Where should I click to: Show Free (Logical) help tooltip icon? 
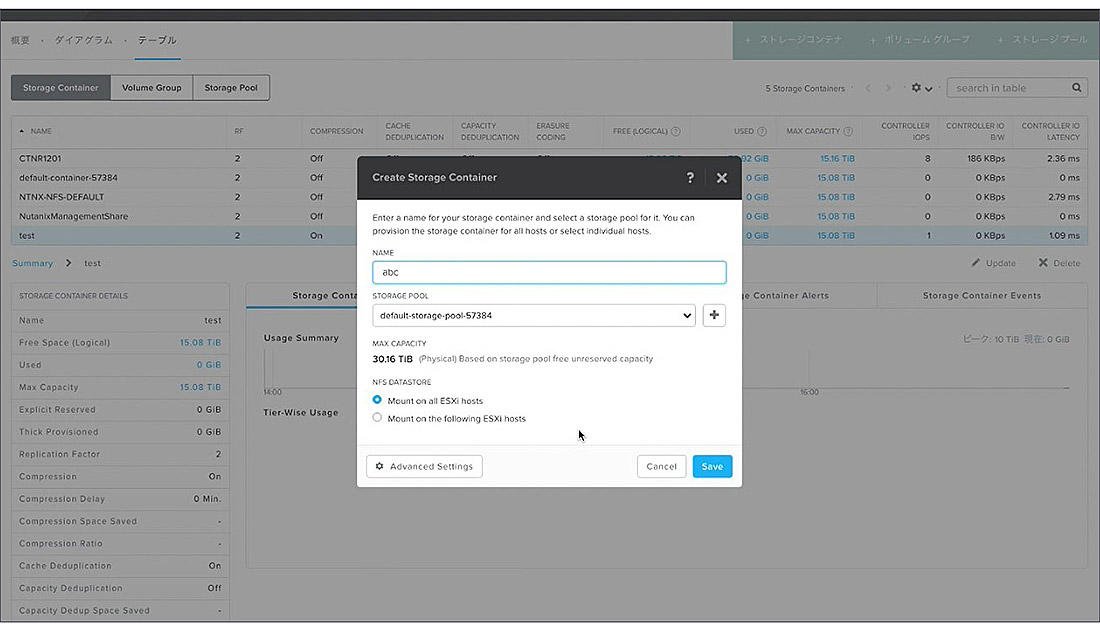pos(675,131)
